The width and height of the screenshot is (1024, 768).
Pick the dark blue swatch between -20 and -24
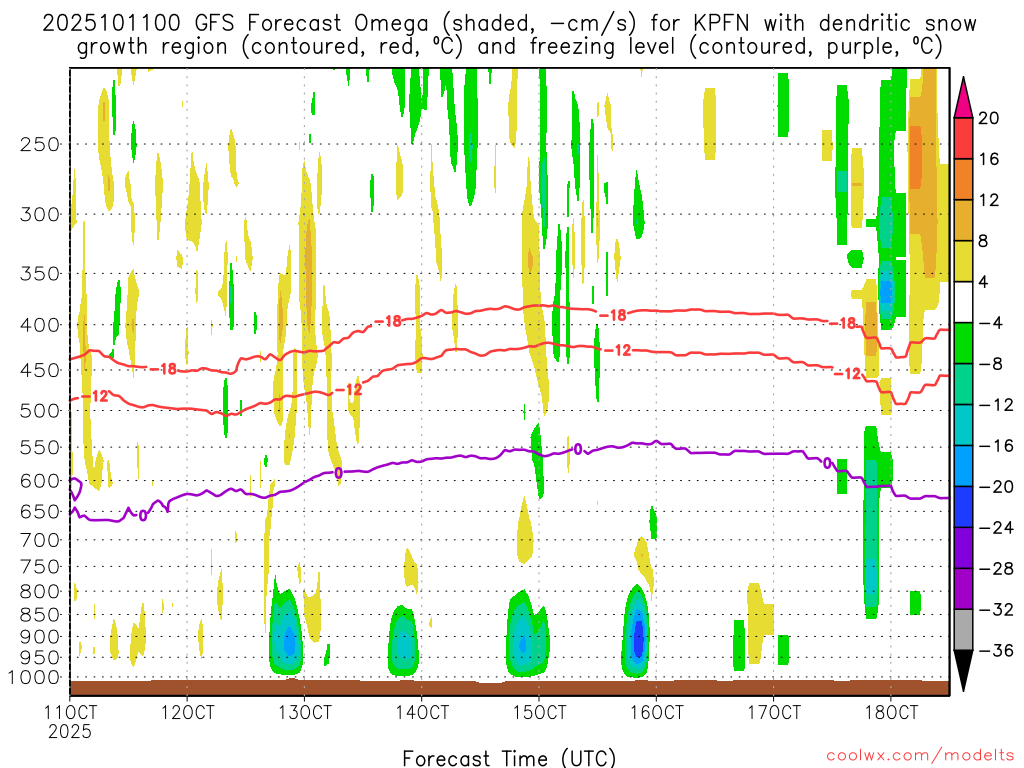[x=964, y=506]
